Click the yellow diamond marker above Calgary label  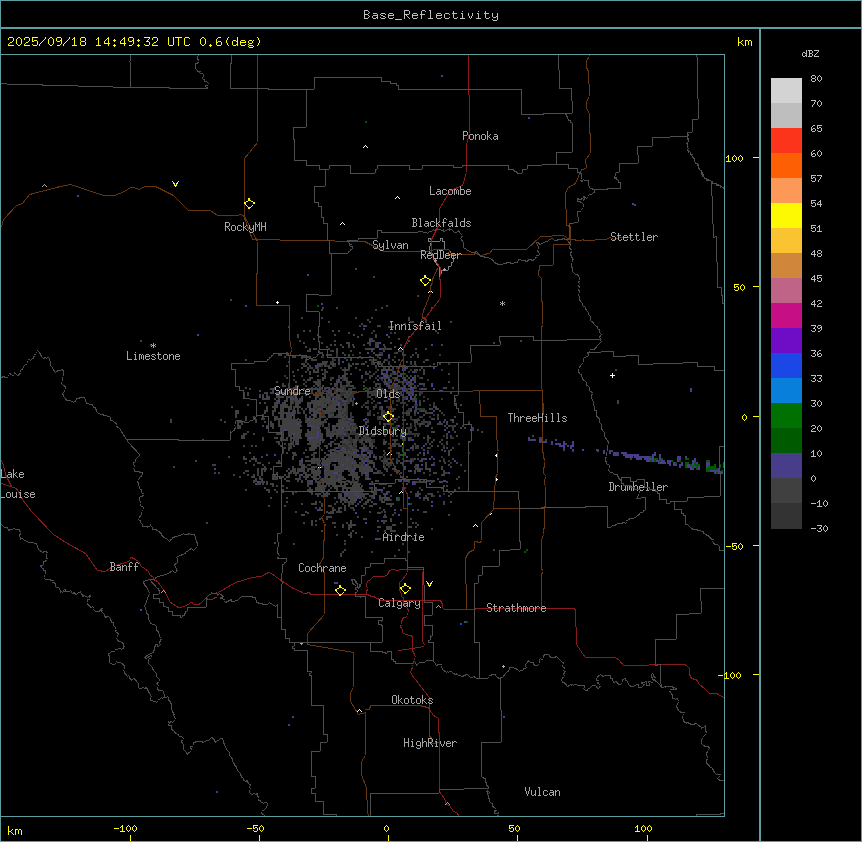405,588
